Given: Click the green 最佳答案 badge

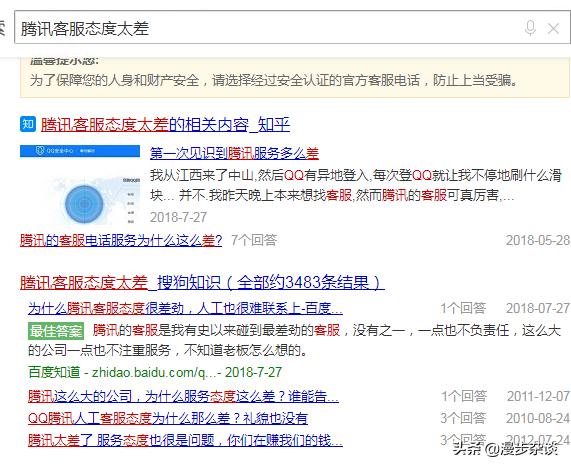Looking at the screenshot, I should (56, 331).
